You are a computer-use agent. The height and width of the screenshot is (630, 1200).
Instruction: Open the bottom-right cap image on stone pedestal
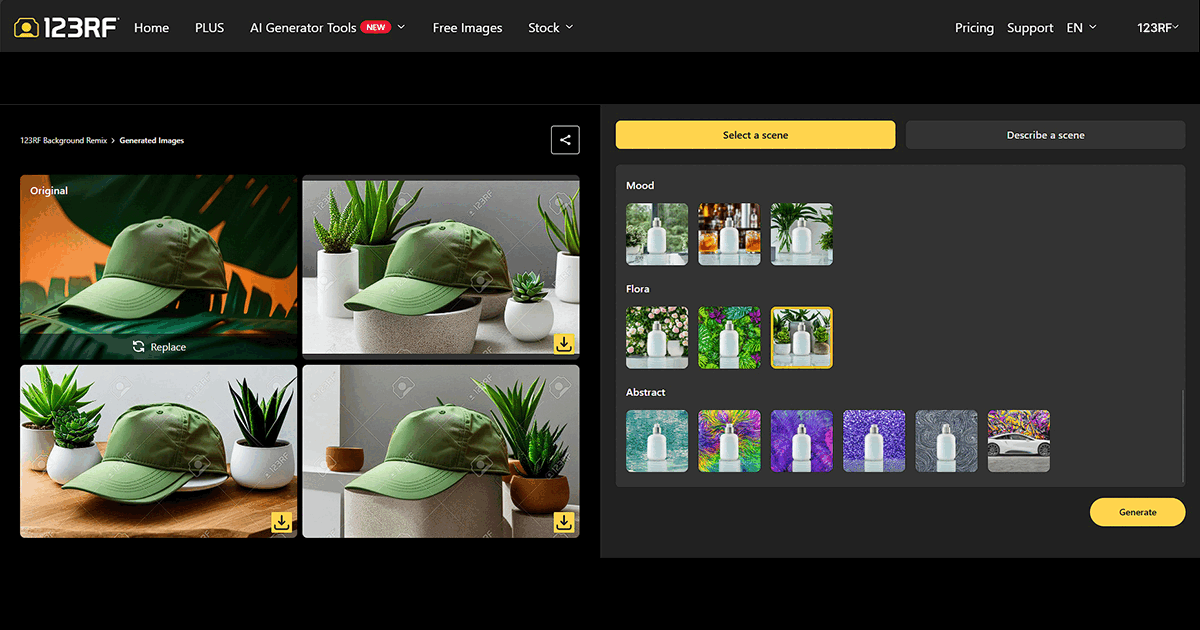pos(441,451)
